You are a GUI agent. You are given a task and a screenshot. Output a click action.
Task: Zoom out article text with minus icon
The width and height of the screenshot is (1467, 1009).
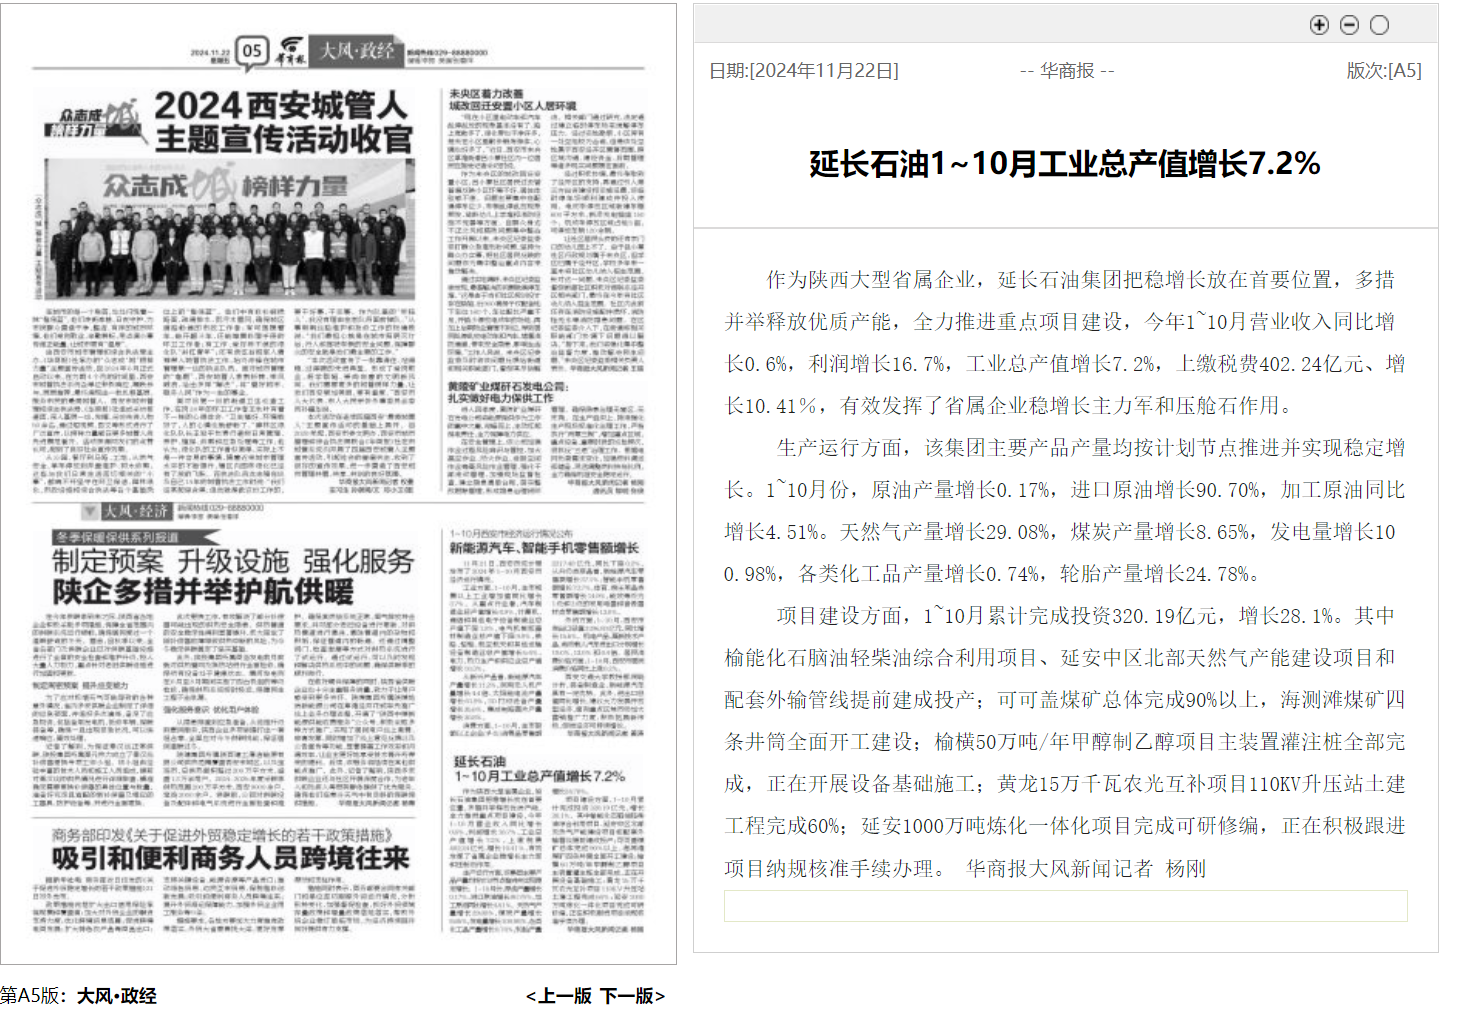[x=1349, y=25]
